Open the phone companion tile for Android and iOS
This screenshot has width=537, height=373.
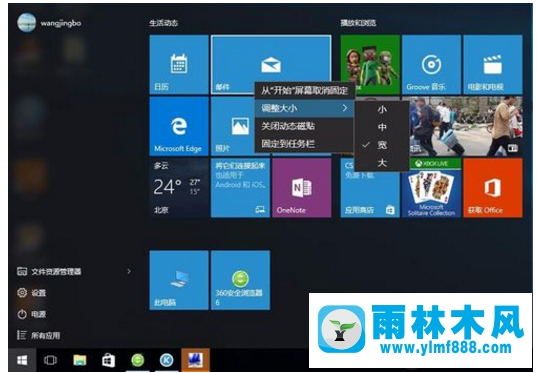(240, 188)
